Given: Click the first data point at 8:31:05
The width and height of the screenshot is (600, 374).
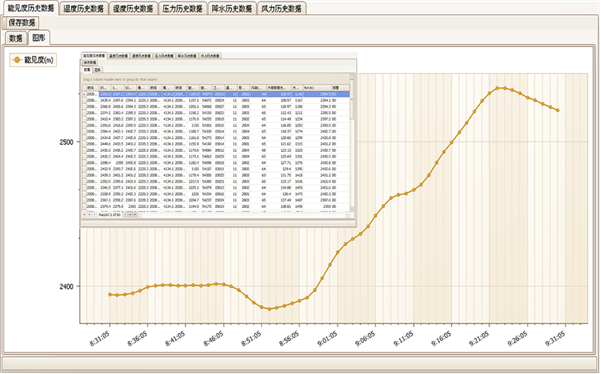Looking at the screenshot, I should pyautogui.click(x=110, y=294).
